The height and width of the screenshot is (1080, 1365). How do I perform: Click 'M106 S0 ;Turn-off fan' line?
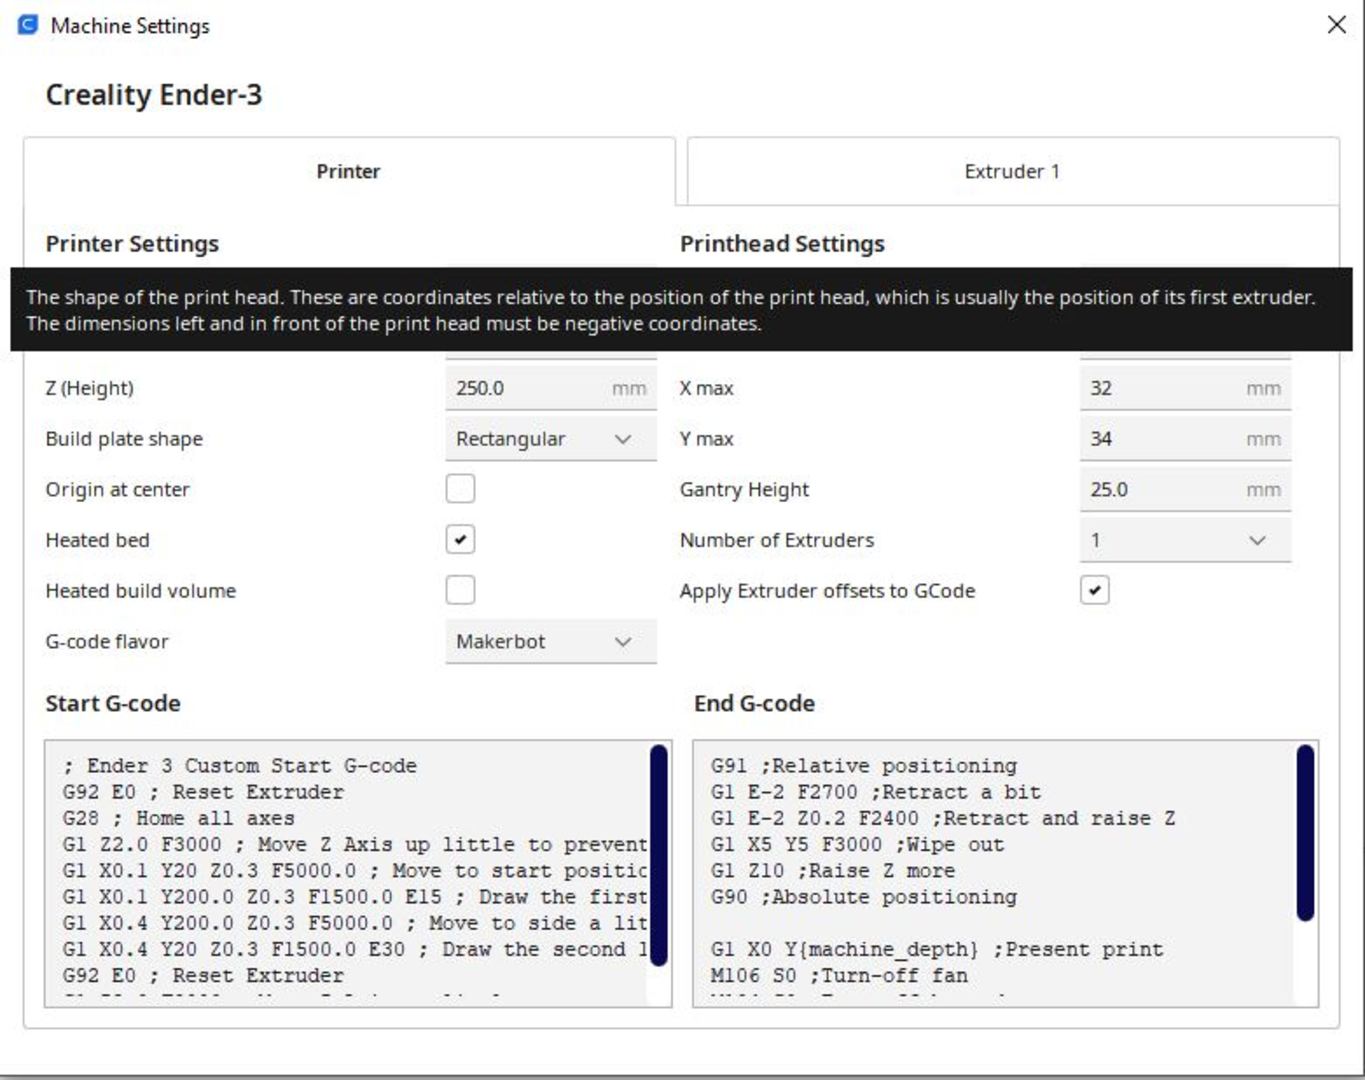tap(839, 975)
